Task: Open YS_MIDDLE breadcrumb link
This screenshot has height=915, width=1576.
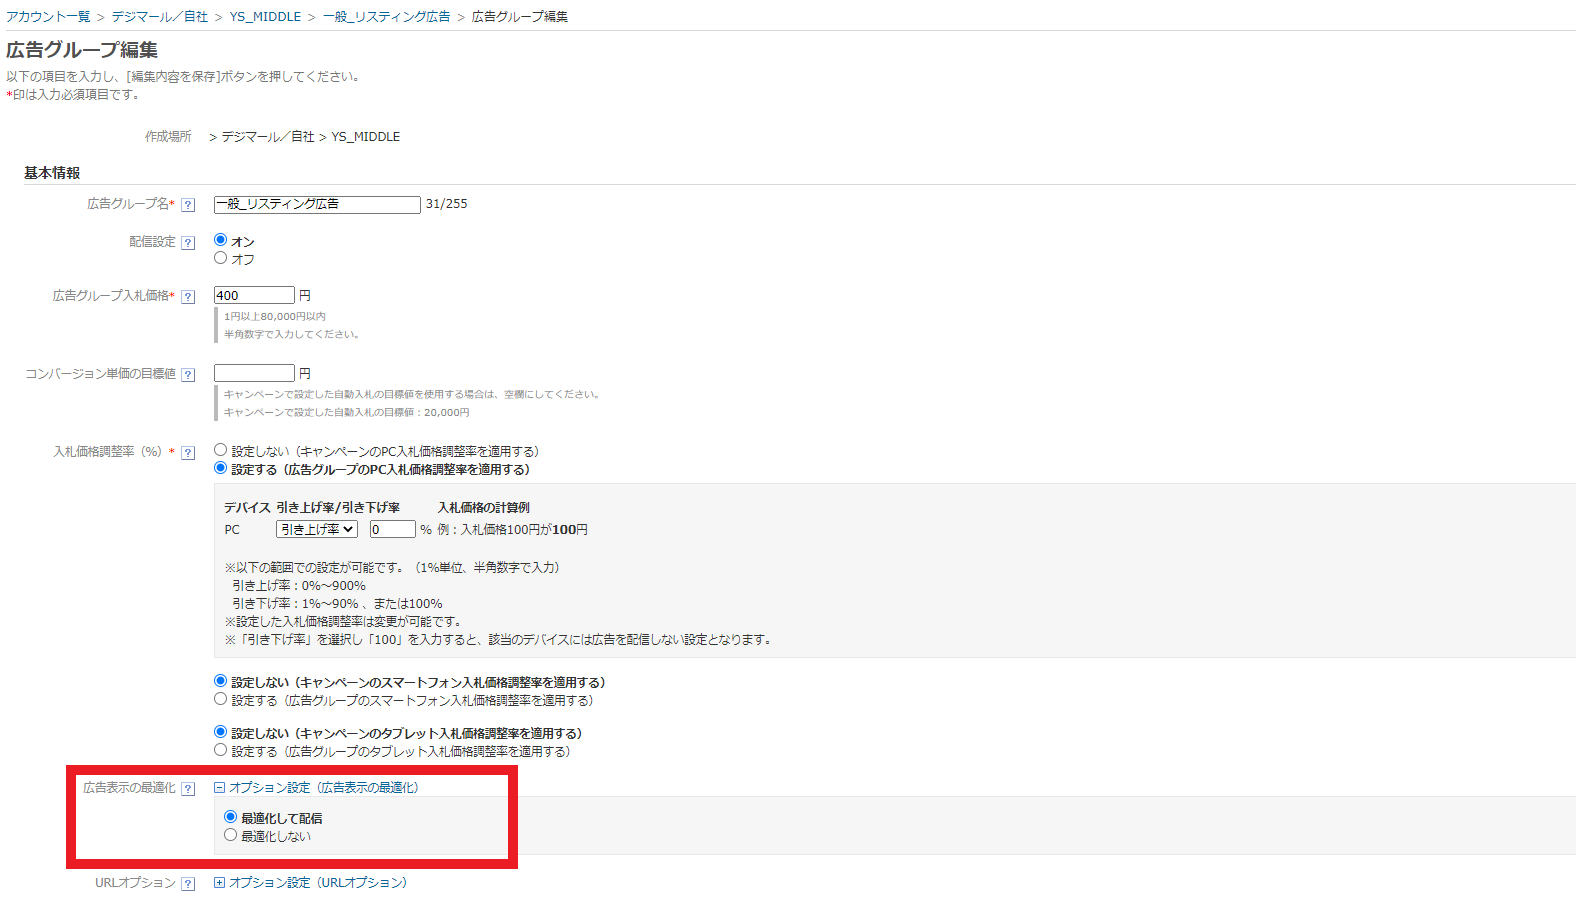Action: 265,17
